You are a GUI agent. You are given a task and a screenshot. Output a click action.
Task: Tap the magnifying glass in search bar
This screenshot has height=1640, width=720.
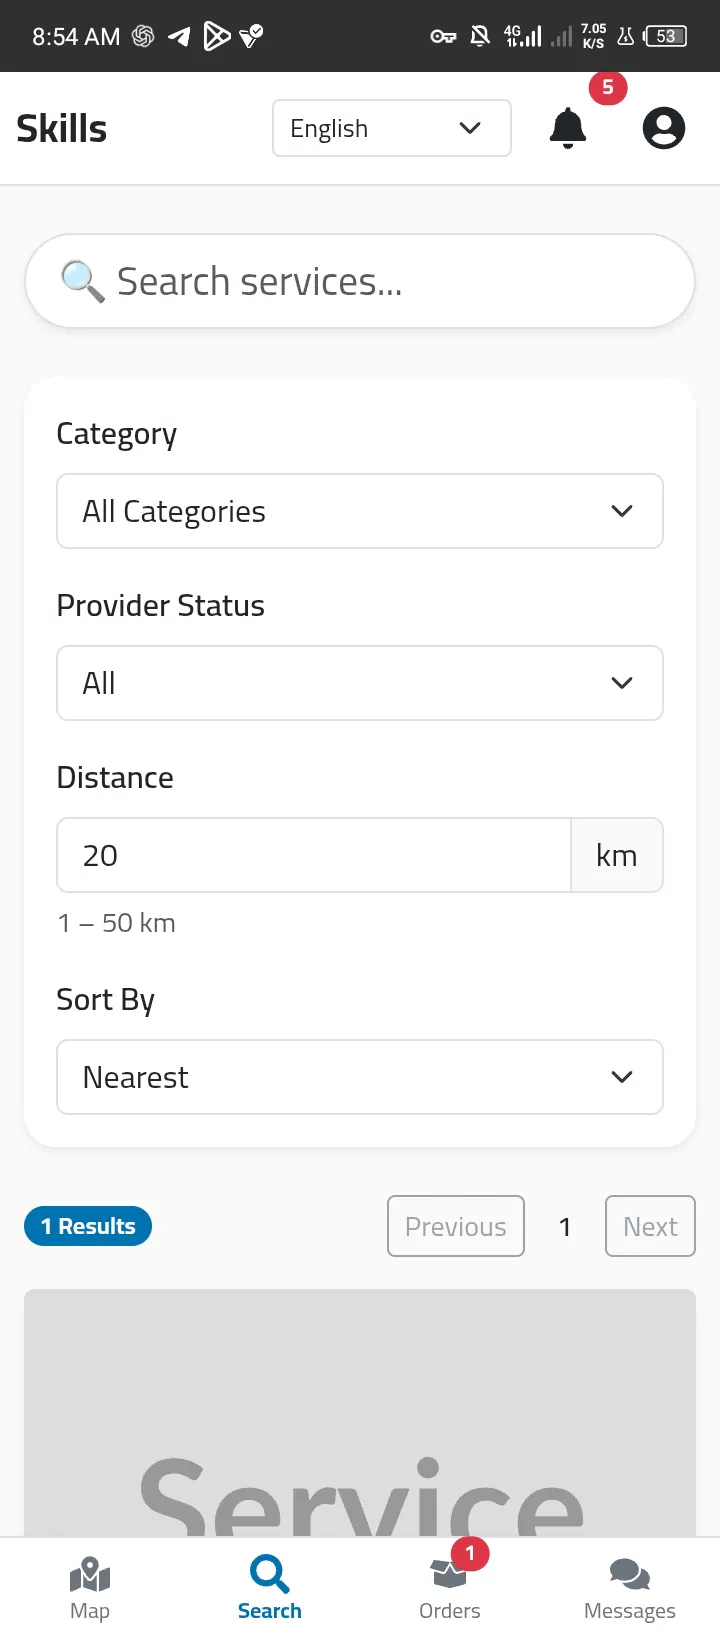pyautogui.click(x=82, y=281)
